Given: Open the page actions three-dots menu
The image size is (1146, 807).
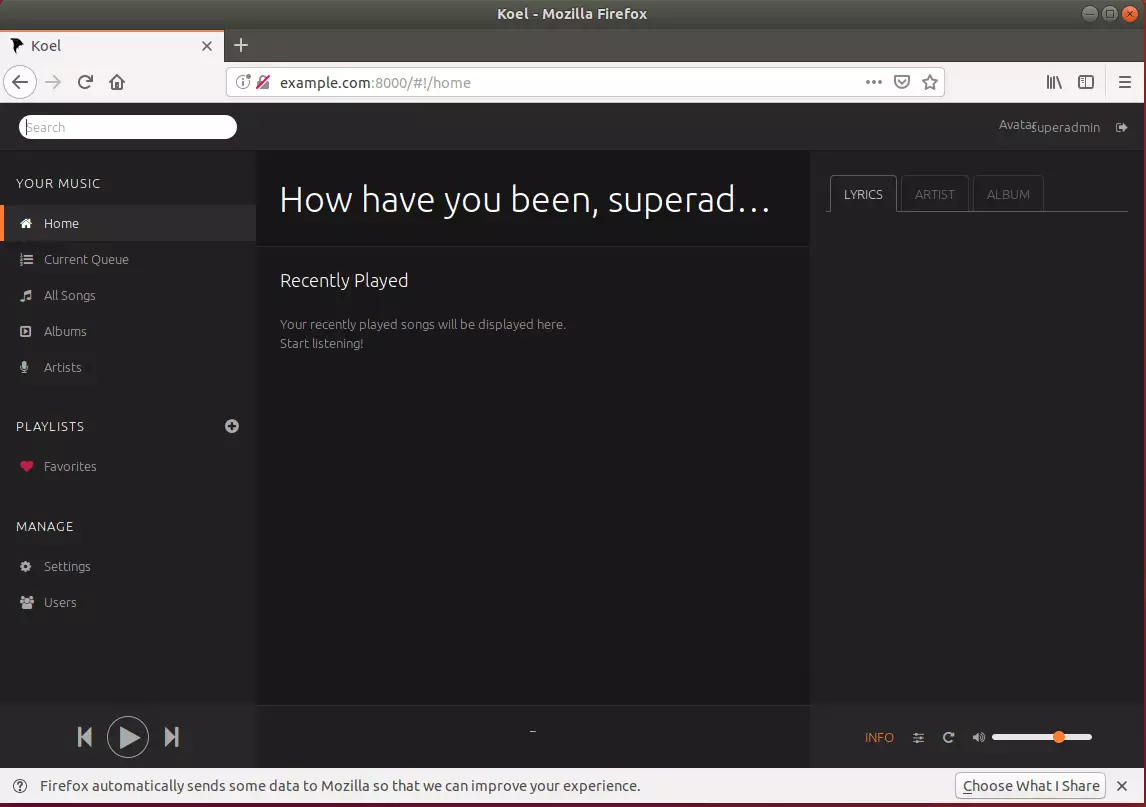Looking at the screenshot, I should pos(873,82).
